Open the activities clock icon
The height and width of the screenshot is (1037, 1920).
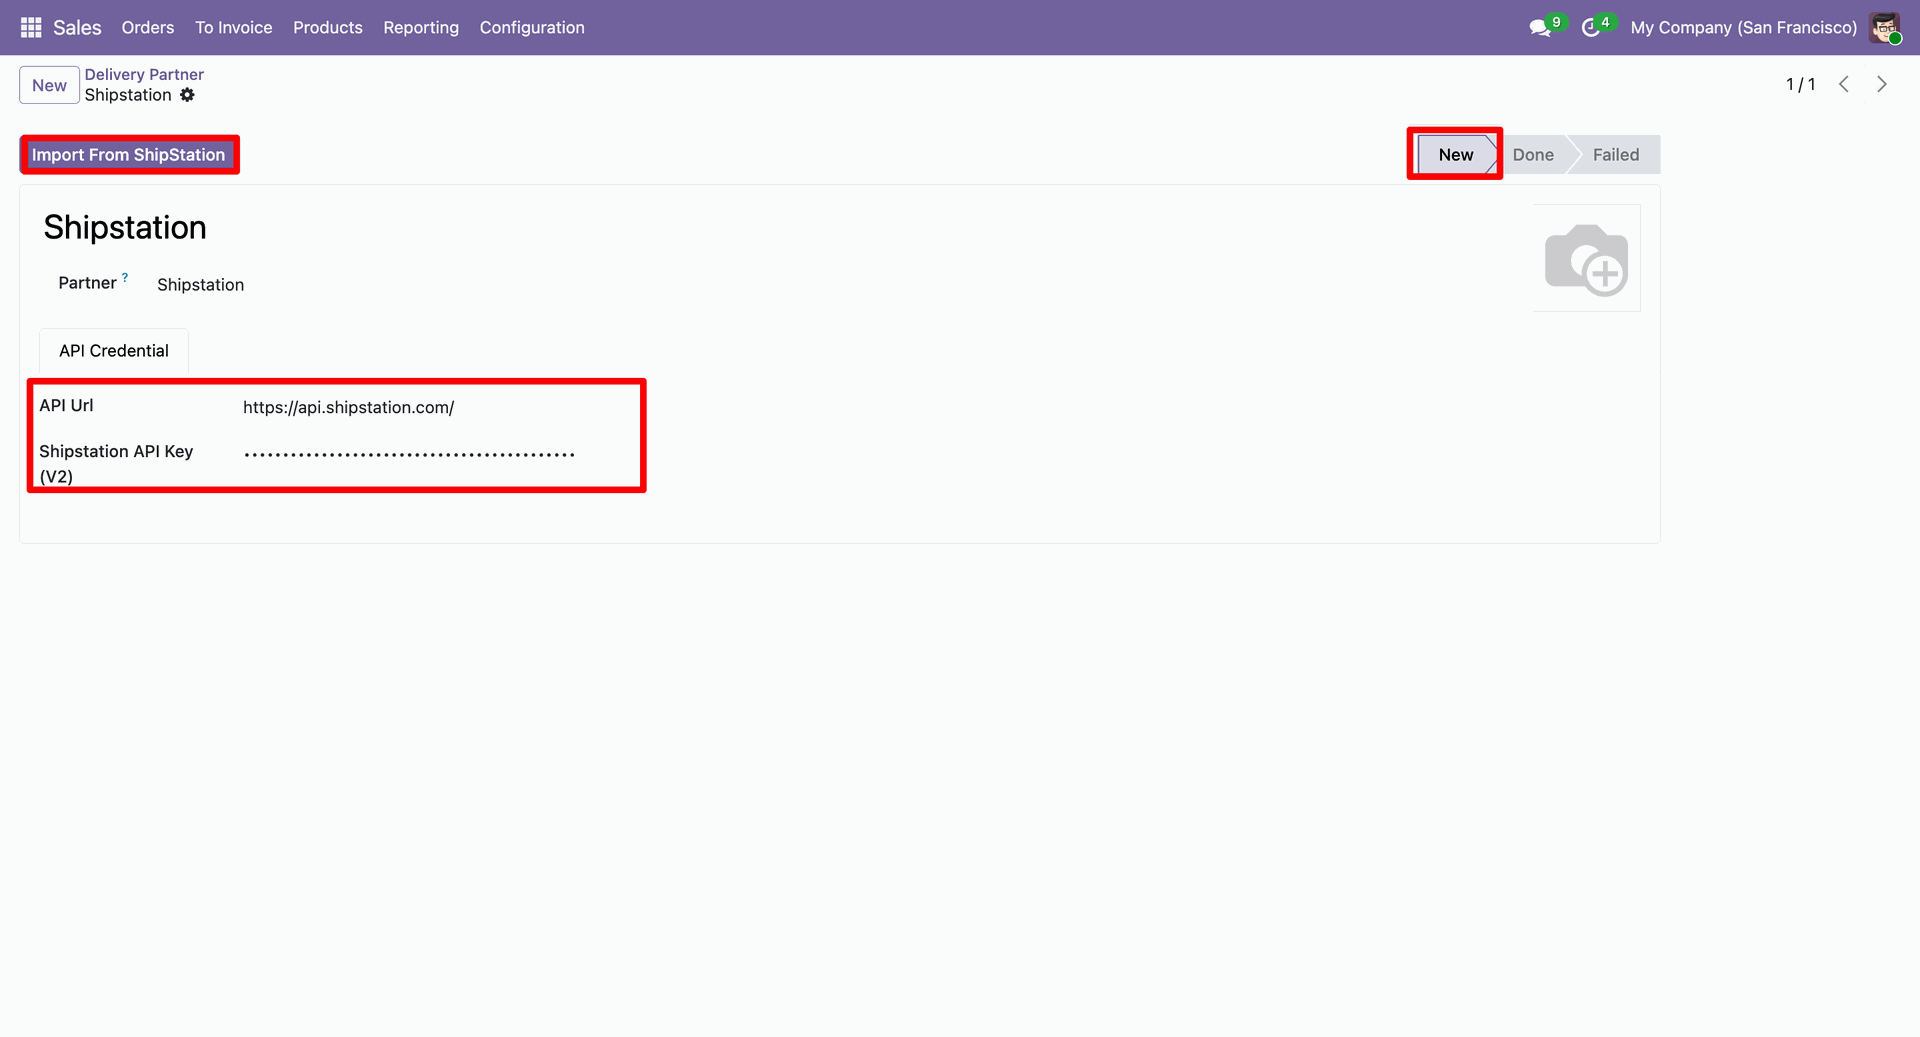click(x=1590, y=28)
